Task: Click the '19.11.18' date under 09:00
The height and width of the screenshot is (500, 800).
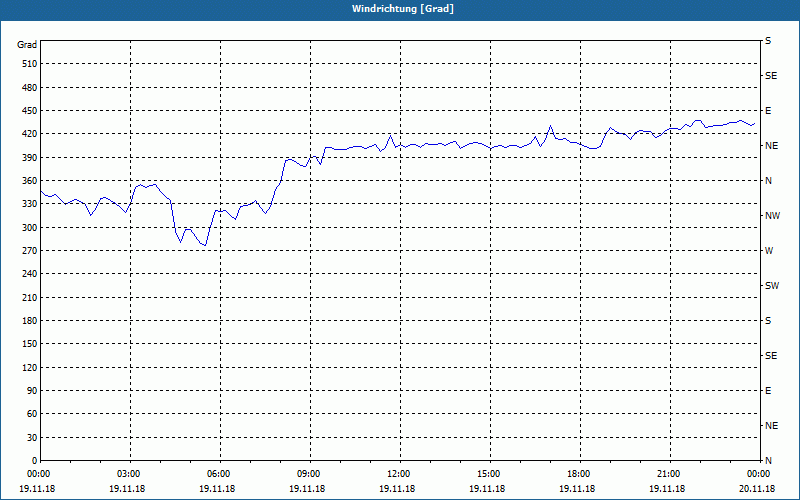Action: pos(307,488)
